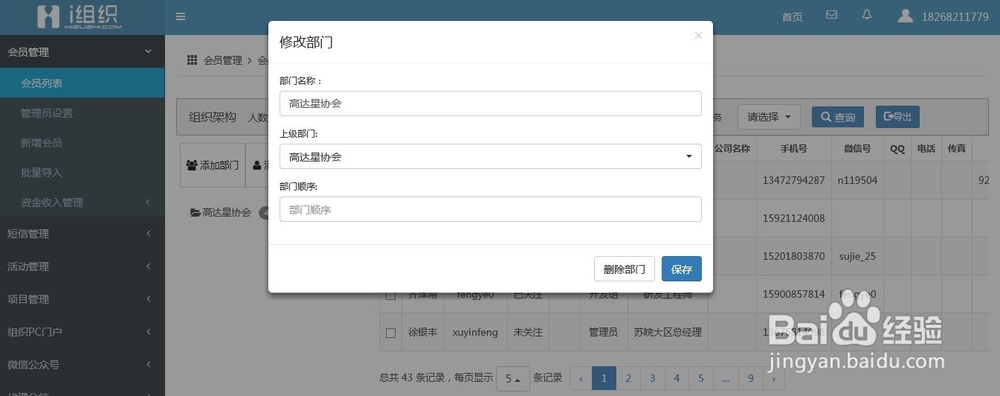Go to the previous page arrow

(581, 378)
